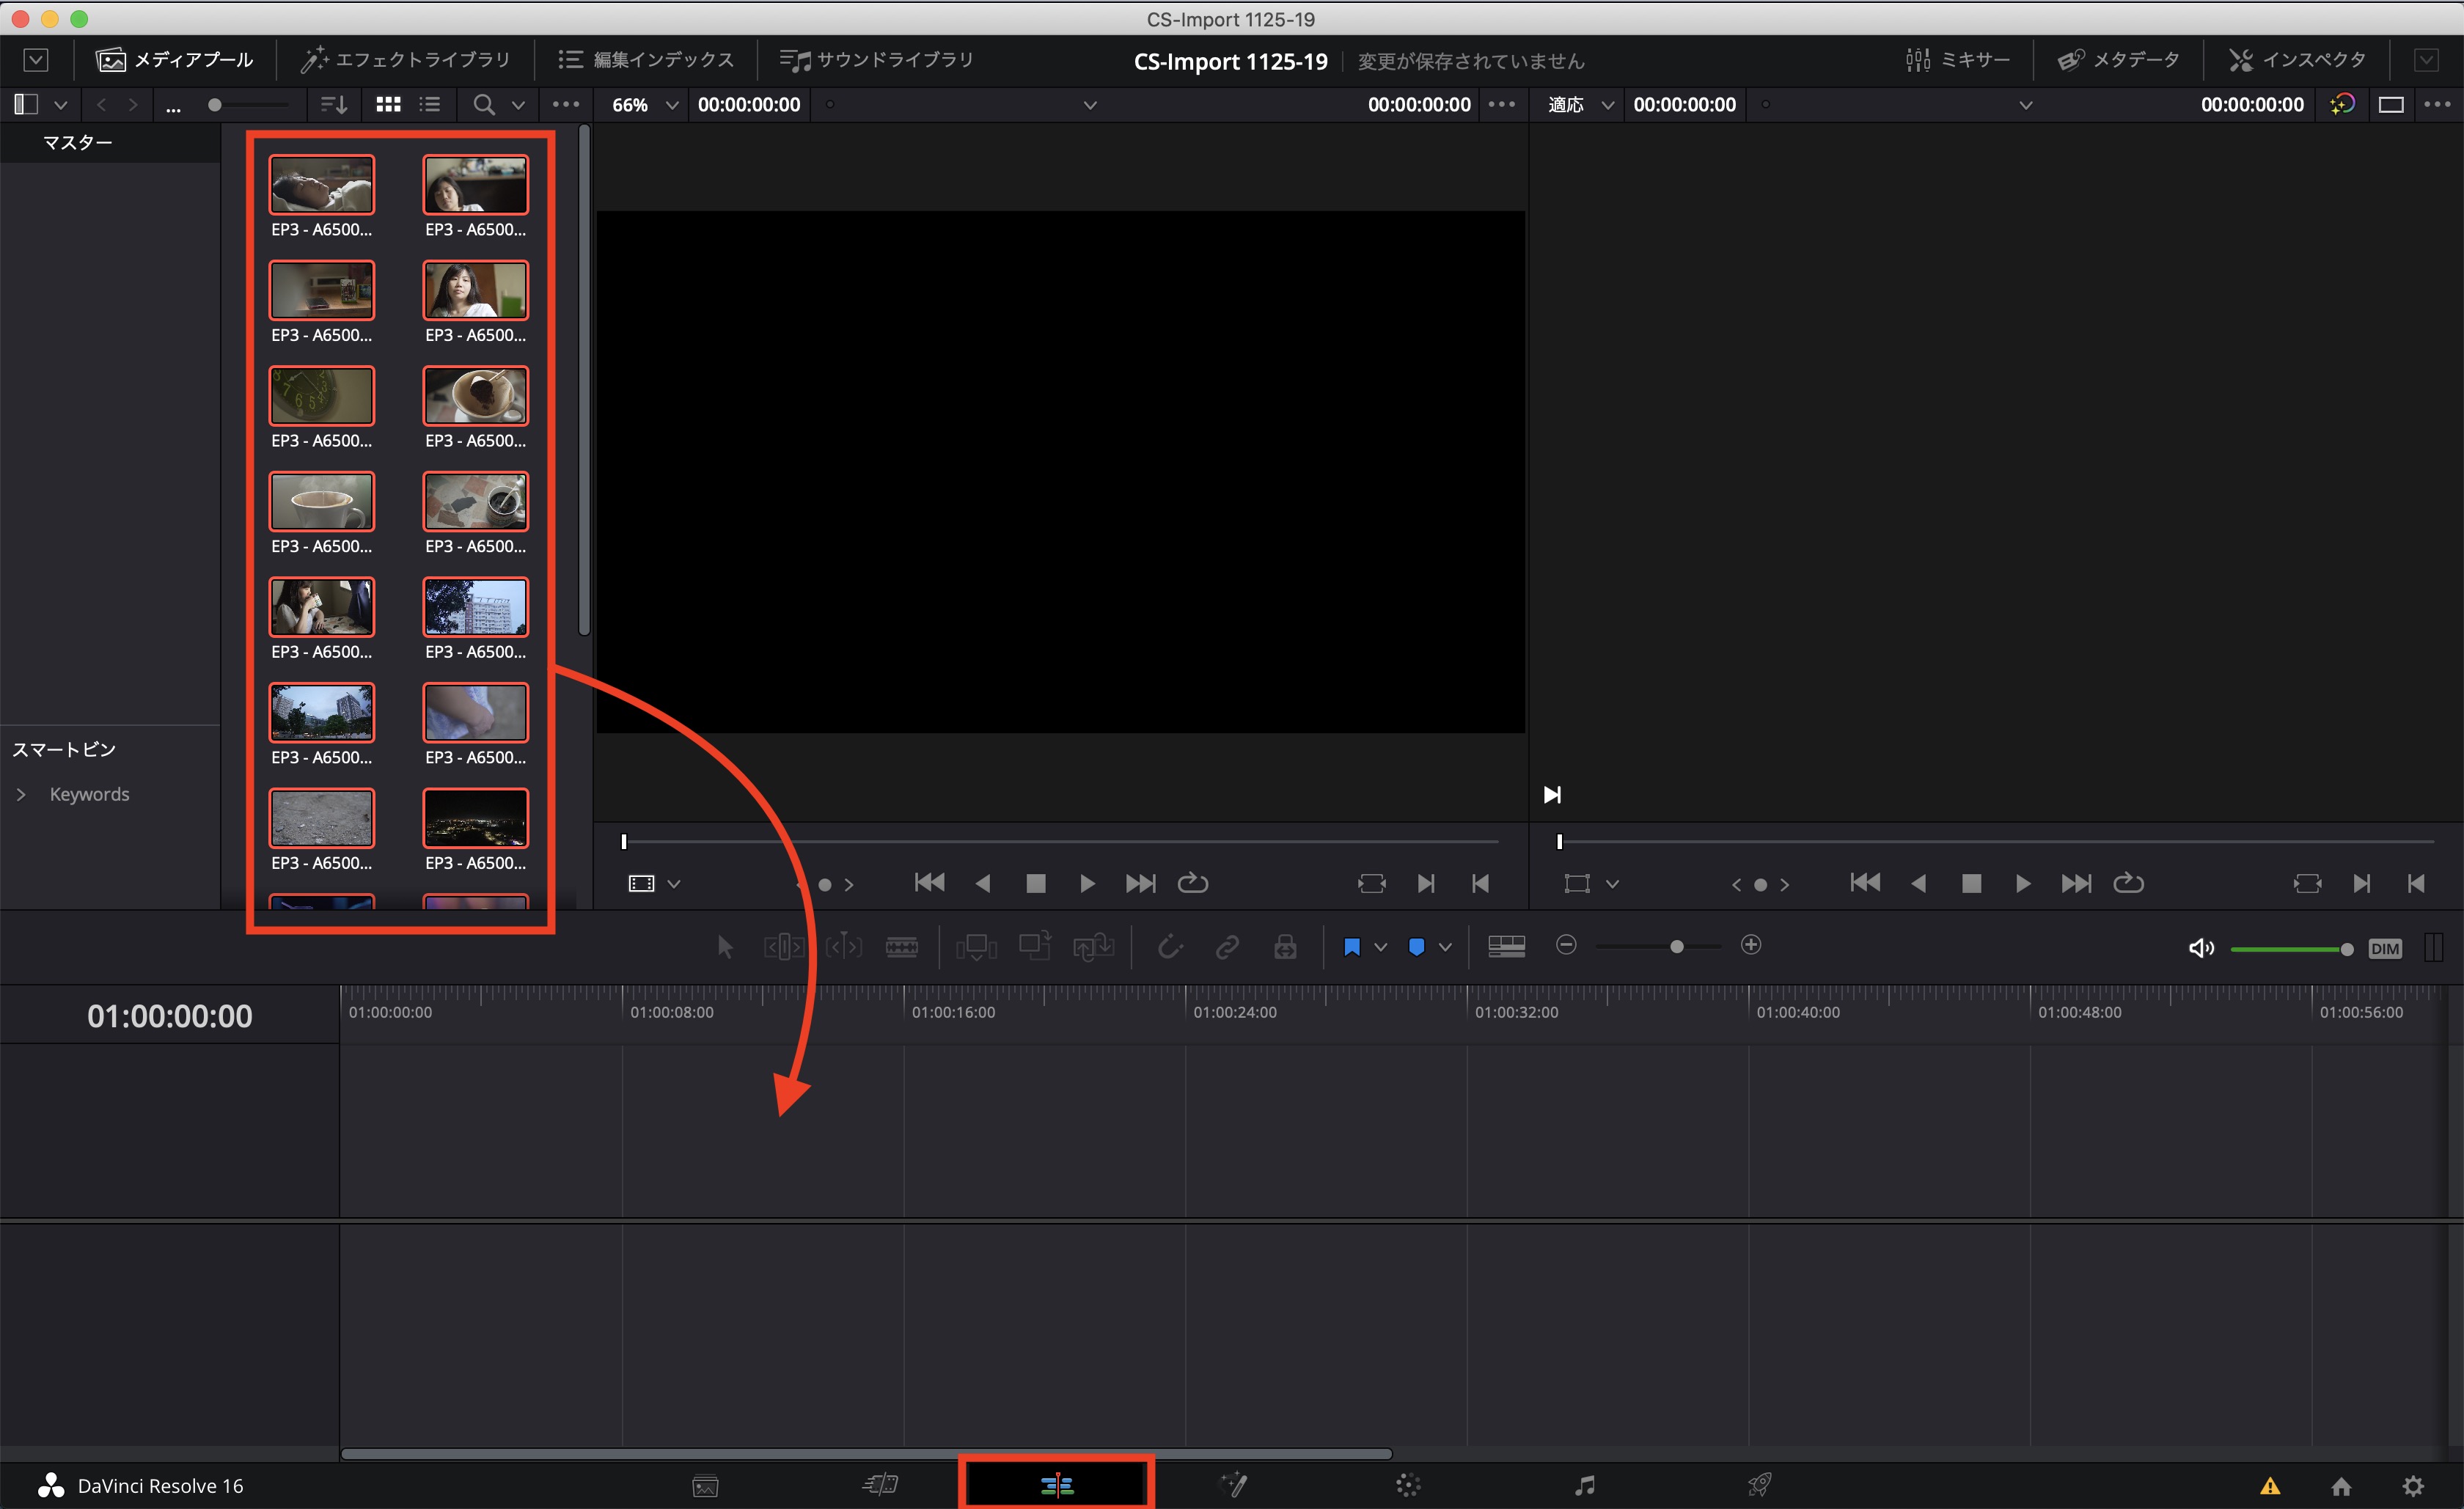Image resolution: width=2464 pixels, height=1509 pixels.
Task: Open the Color page icon
Action: click(1408, 1485)
